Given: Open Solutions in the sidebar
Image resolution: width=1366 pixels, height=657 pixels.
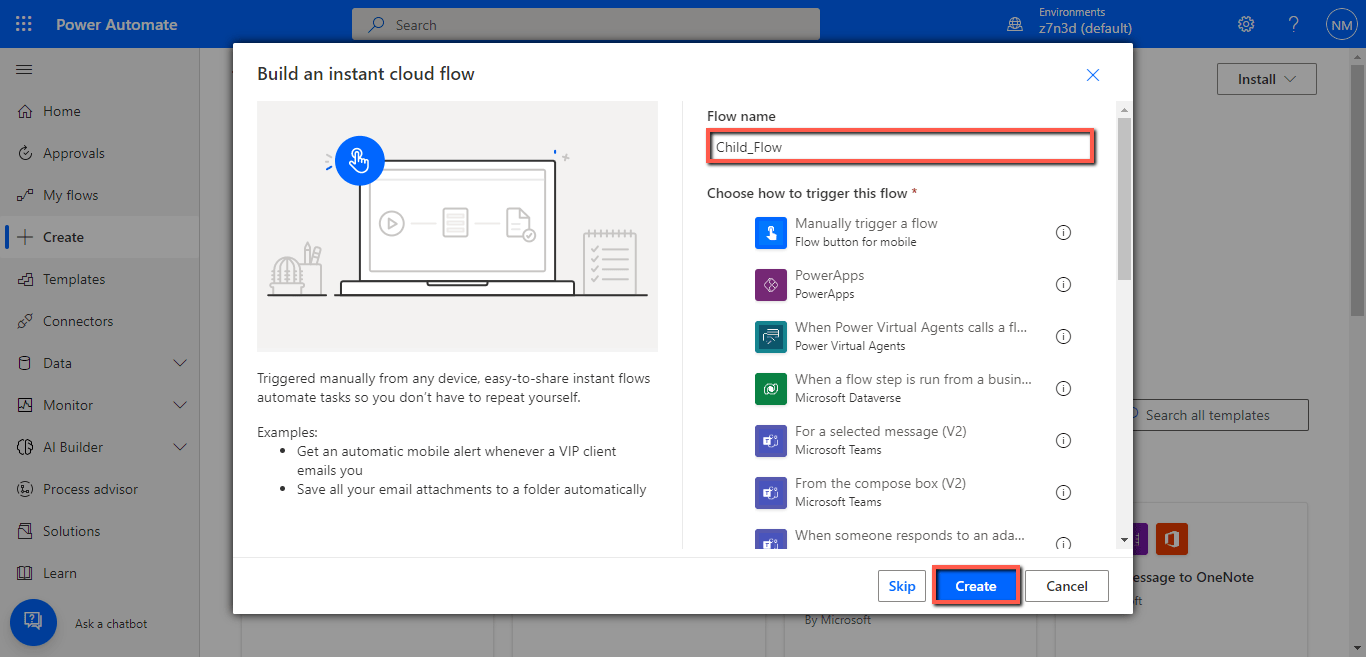Looking at the screenshot, I should point(100,531).
